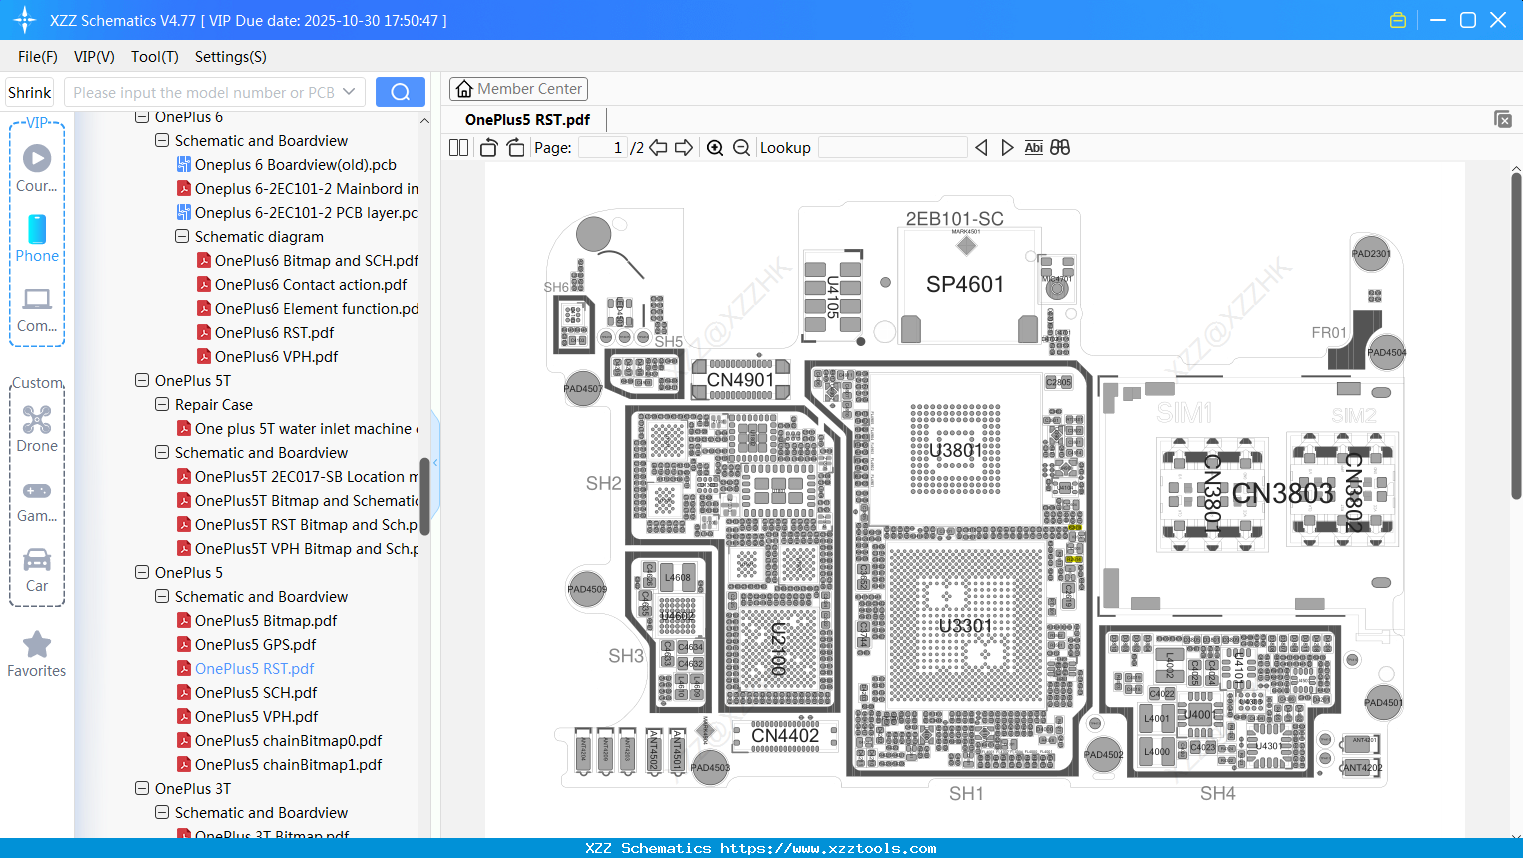Viewport: 1523px width, 858px height.
Task: Open the model number dropdown arrow
Action: pos(349,92)
